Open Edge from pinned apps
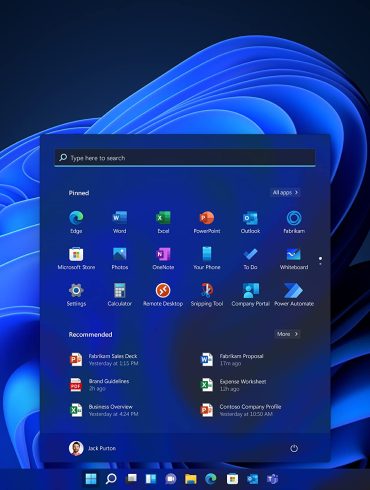Screen dimensions: 370x490 click(76, 222)
